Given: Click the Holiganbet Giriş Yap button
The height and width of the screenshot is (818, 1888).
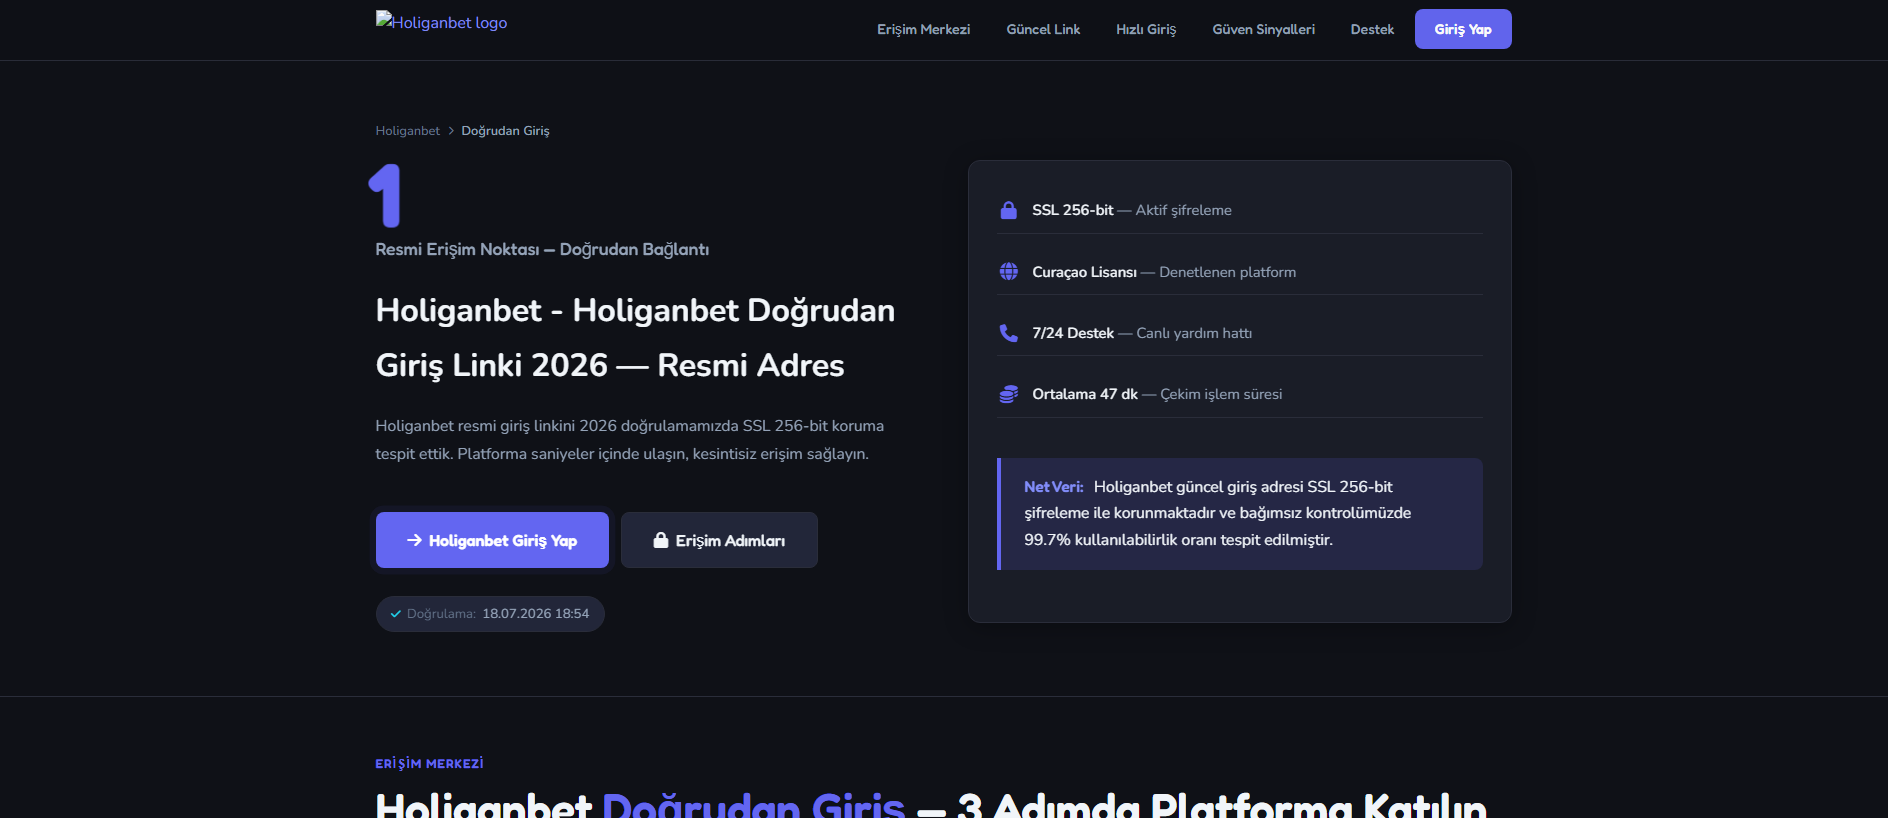Looking at the screenshot, I should [492, 540].
